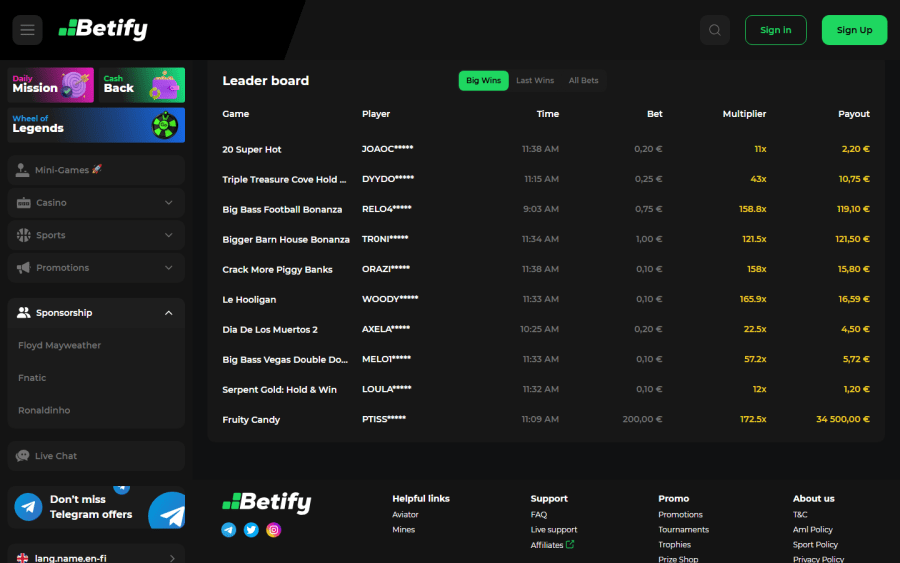Open the search icon button
The image size is (900, 563).
point(715,30)
